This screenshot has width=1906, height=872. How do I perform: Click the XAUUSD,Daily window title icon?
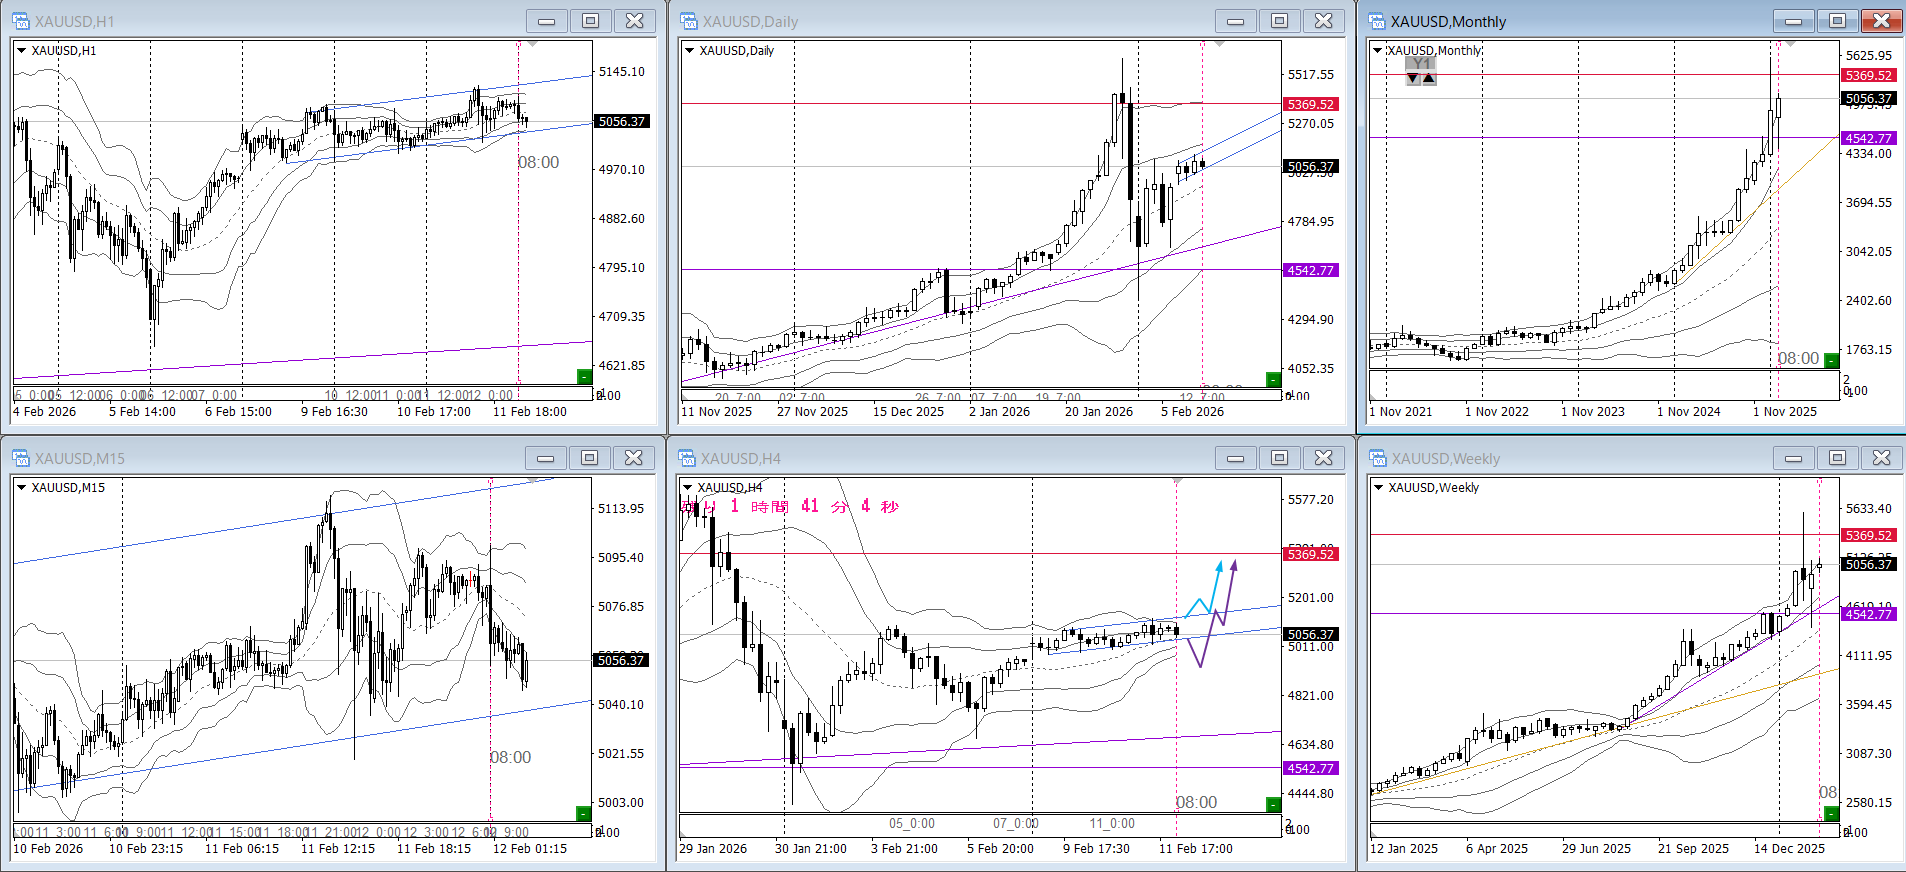pyautogui.click(x=688, y=21)
